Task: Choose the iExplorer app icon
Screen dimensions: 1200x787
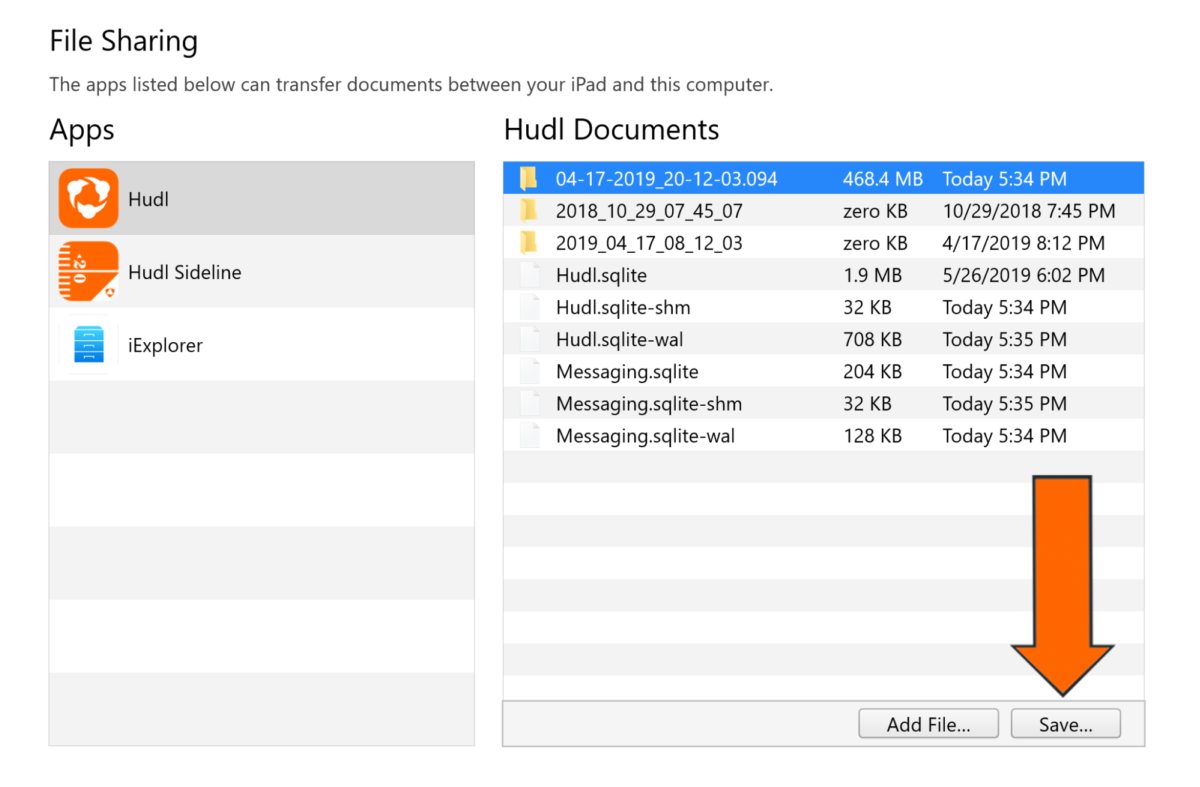Action: pos(88,345)
